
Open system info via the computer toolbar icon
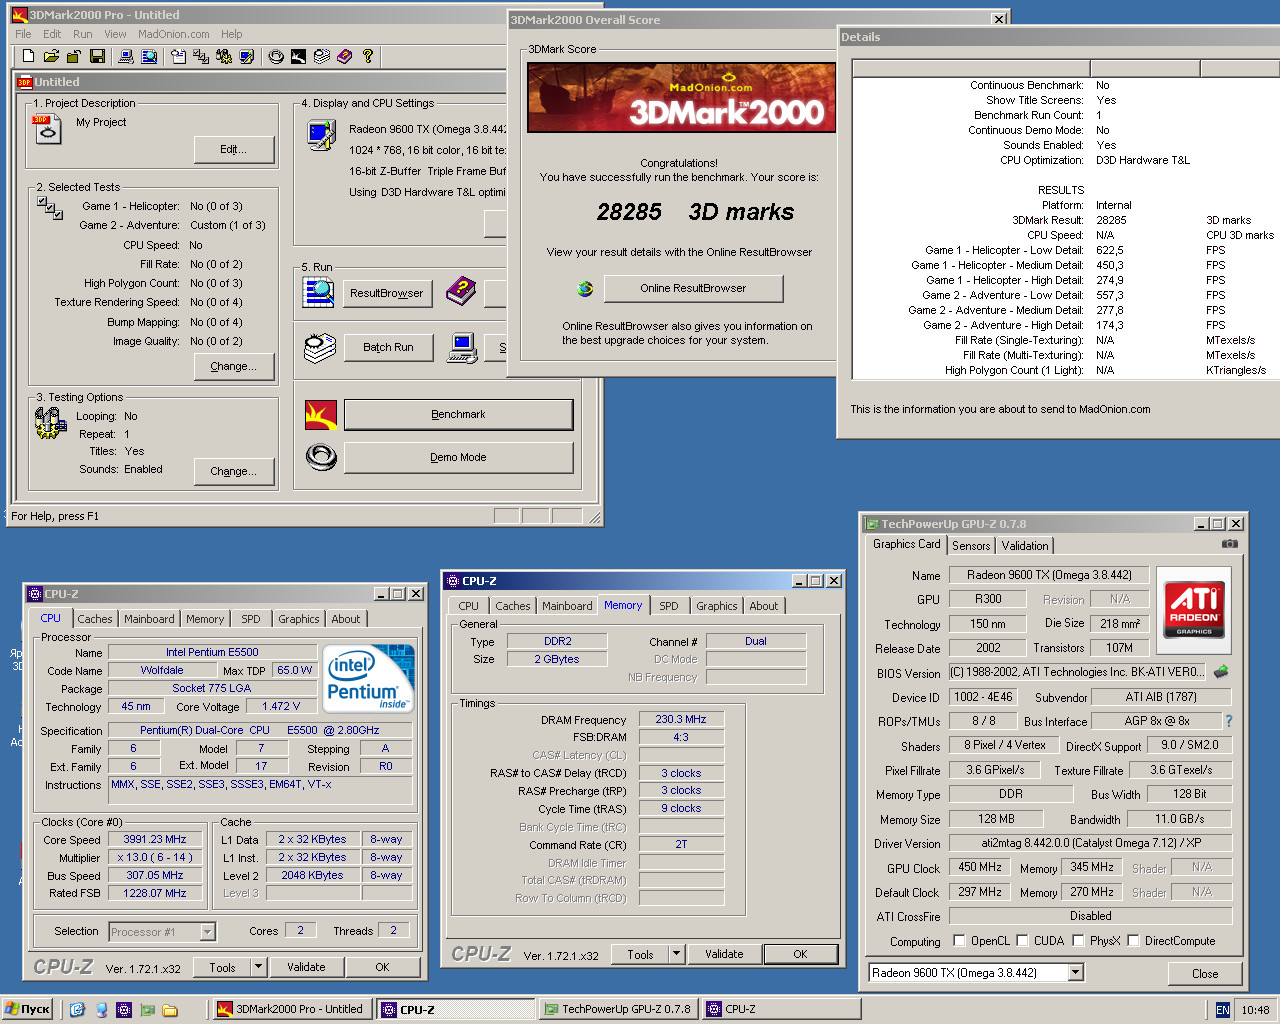(x=126, y=56)
